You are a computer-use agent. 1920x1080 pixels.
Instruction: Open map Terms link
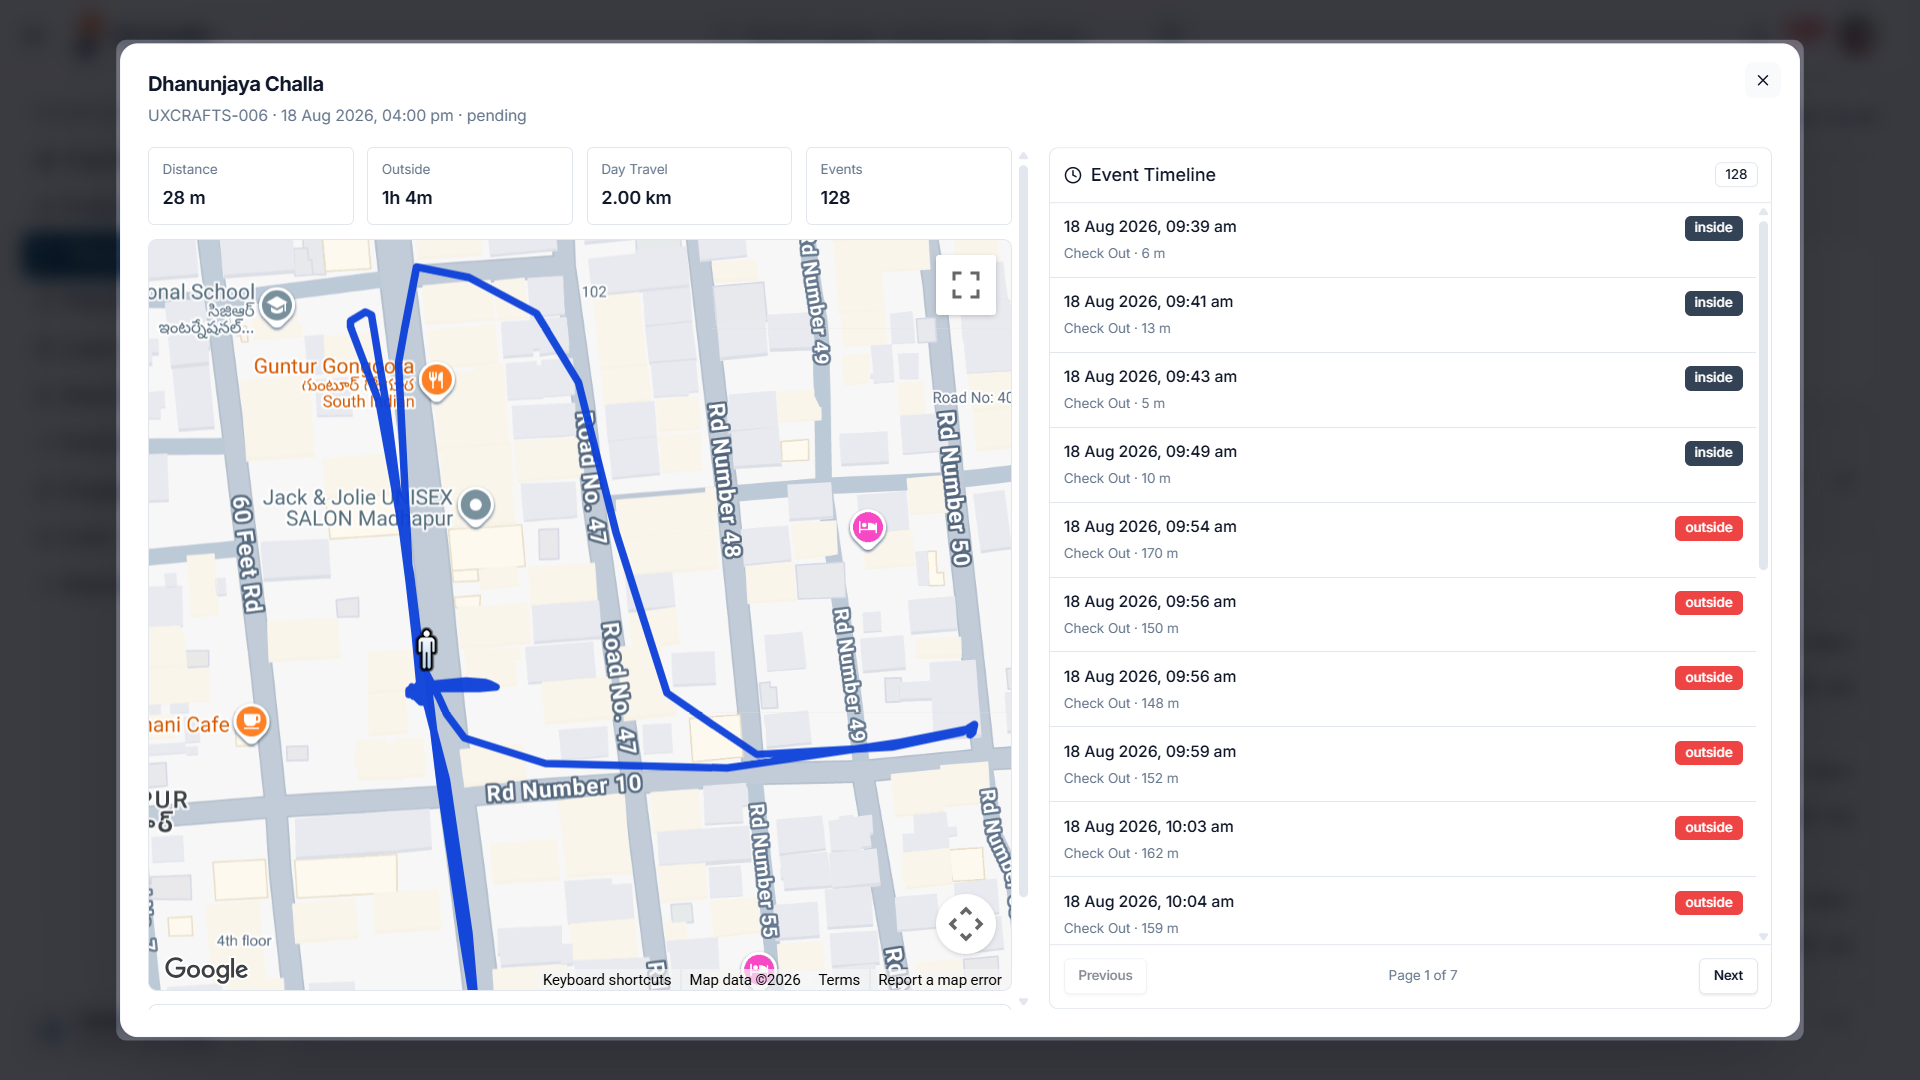coord(839,980)
